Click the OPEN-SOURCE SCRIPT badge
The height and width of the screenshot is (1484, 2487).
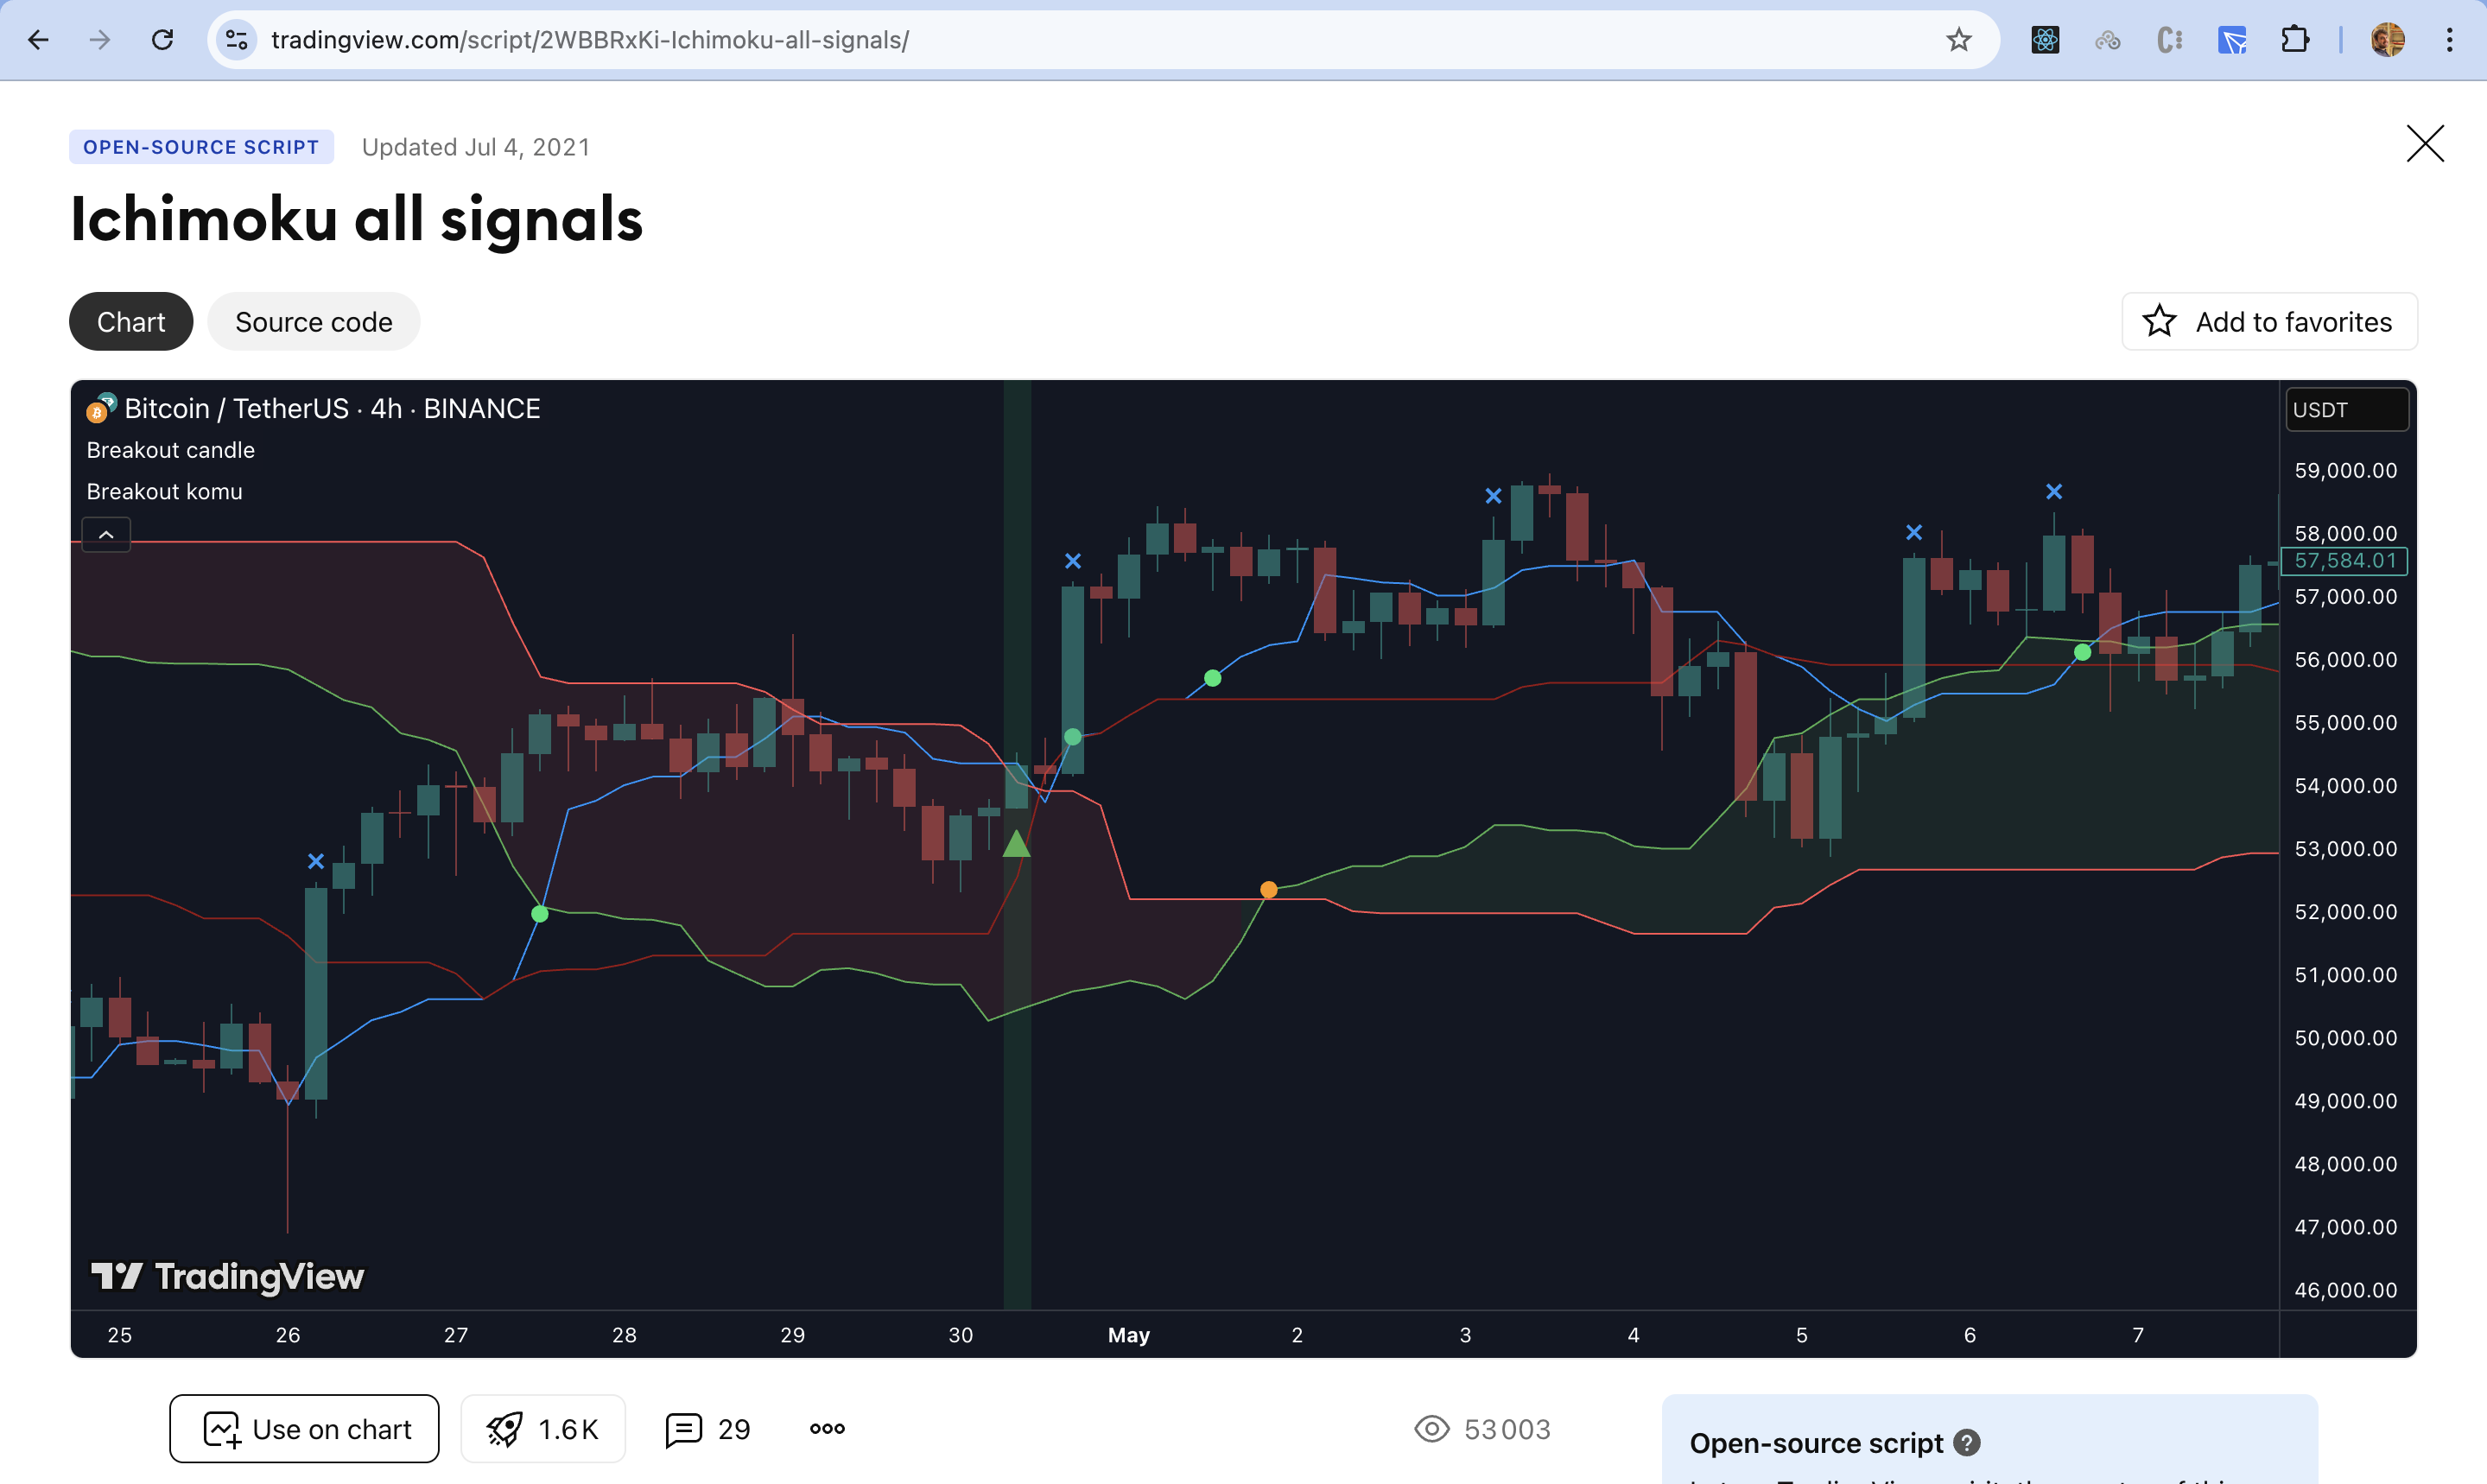201,147
